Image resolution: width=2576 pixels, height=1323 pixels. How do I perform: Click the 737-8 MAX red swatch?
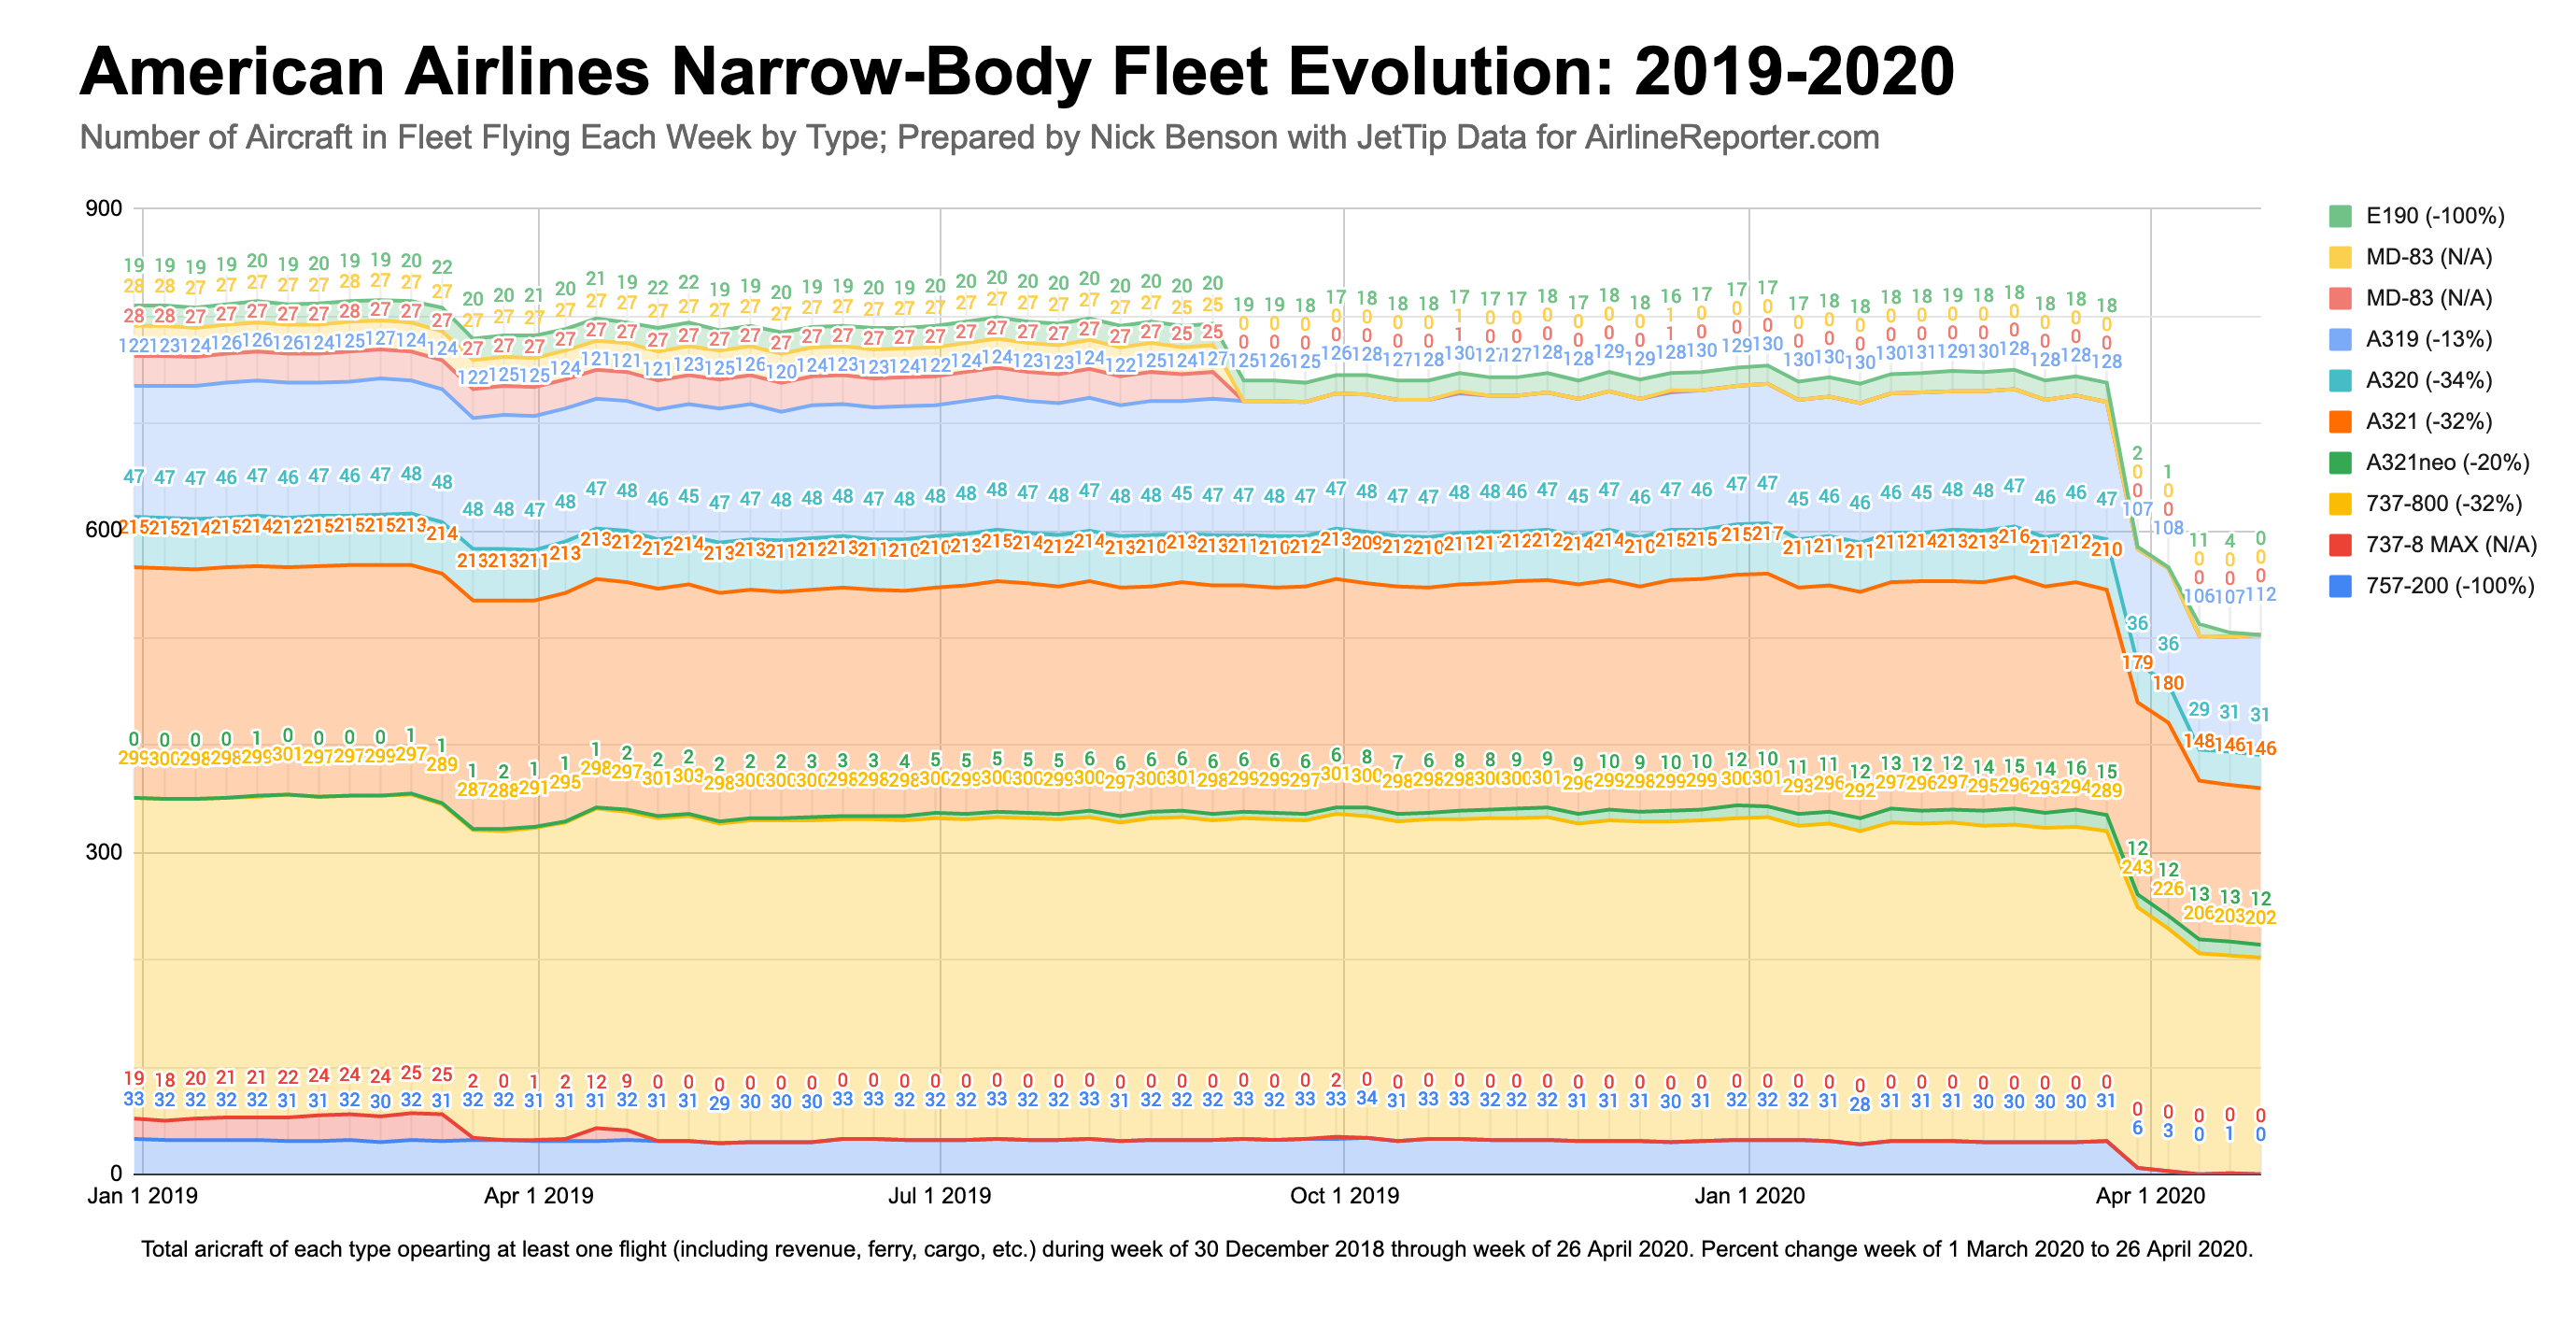2340,544
